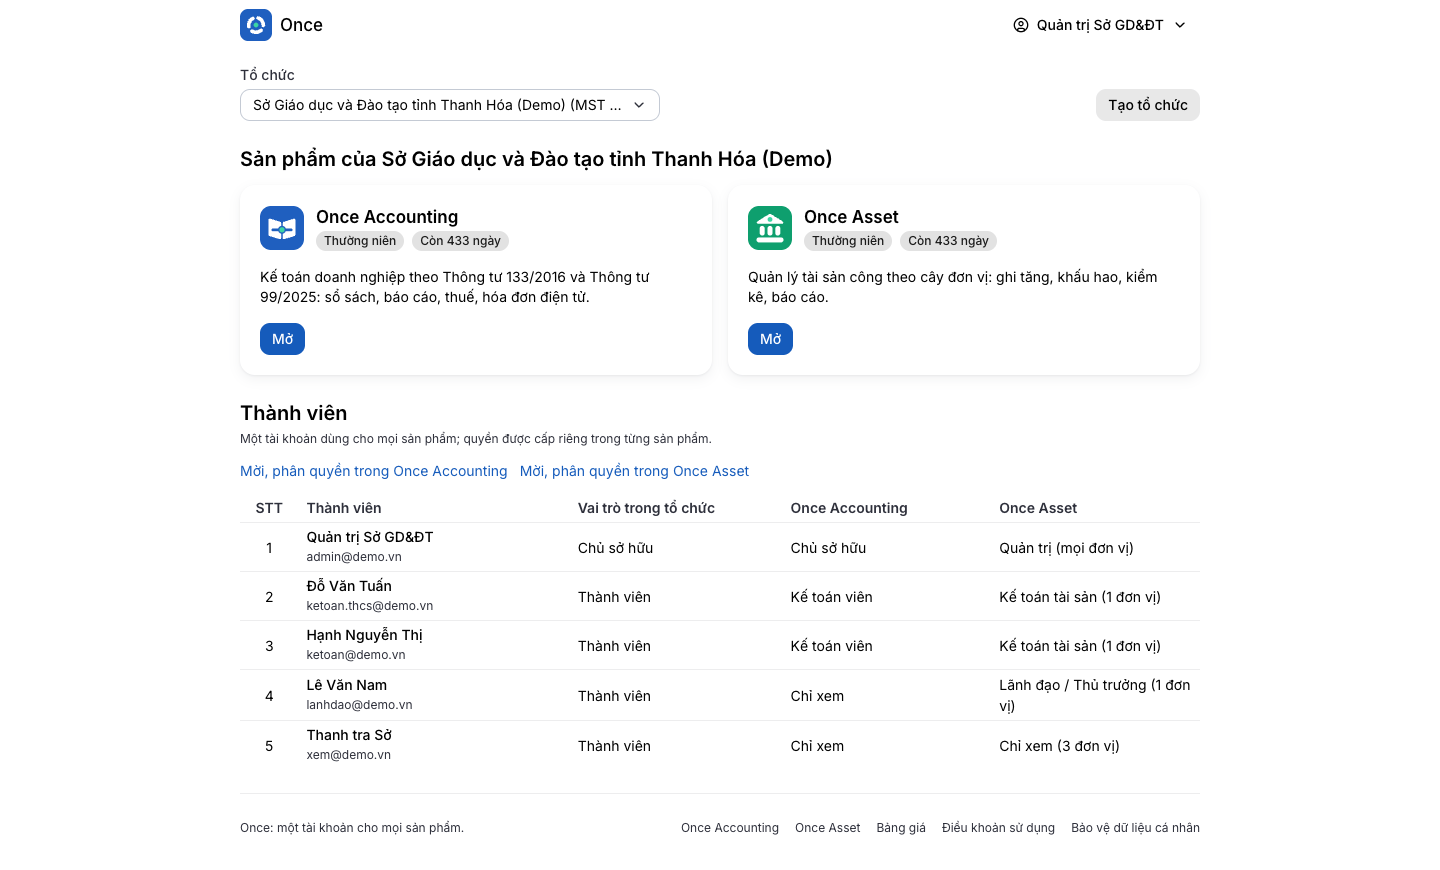Viewport: 1440px width, 870px height.
Task: Click email ketoan.thcs@demo.vn
Action: pyautogui.click(x=370, y=606)
